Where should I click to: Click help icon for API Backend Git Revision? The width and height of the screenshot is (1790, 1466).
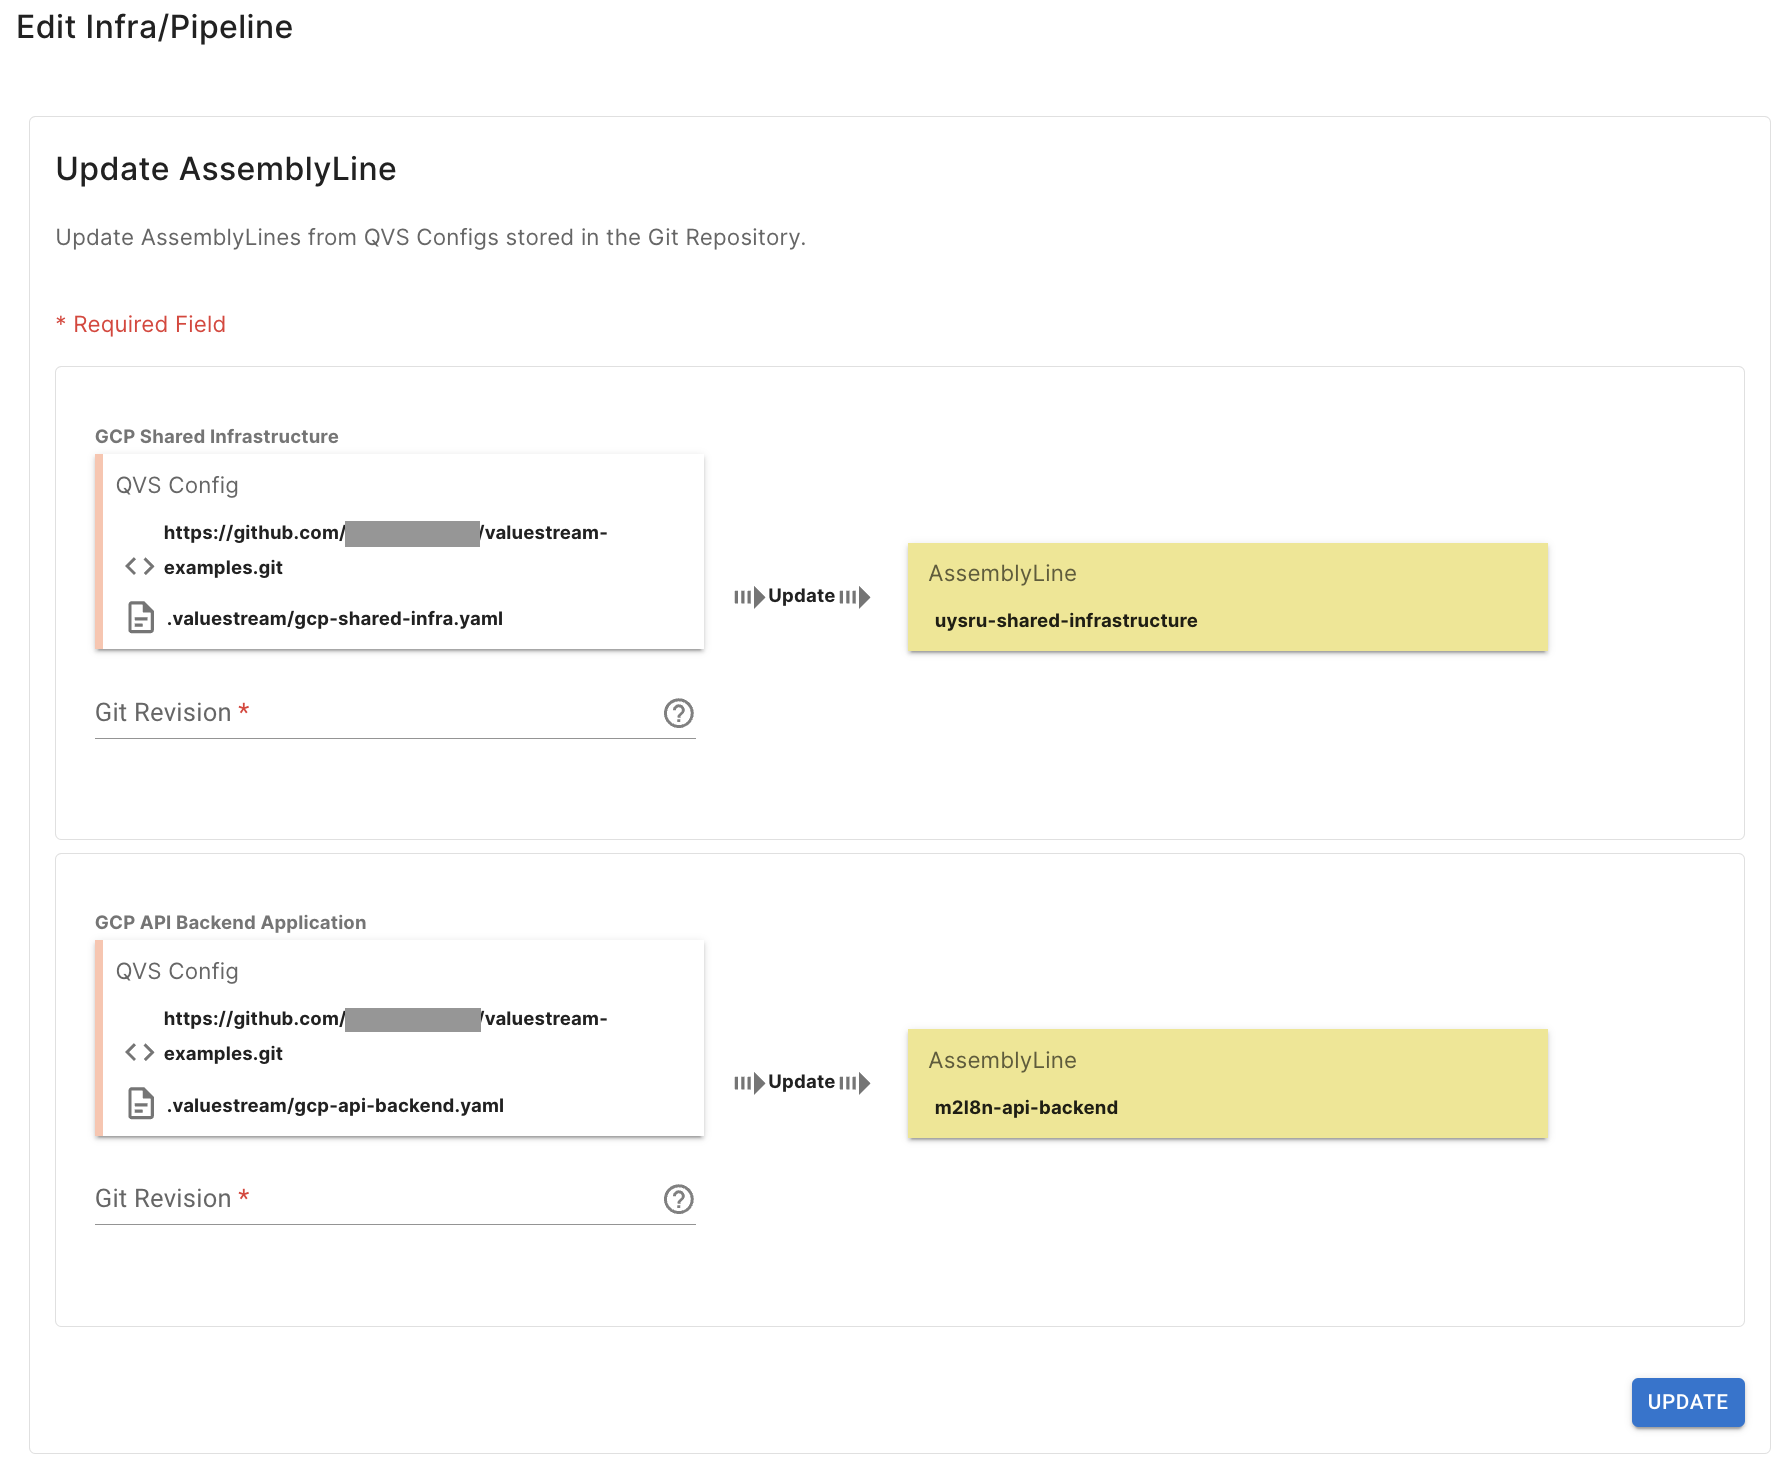[x=678, y=1199]
